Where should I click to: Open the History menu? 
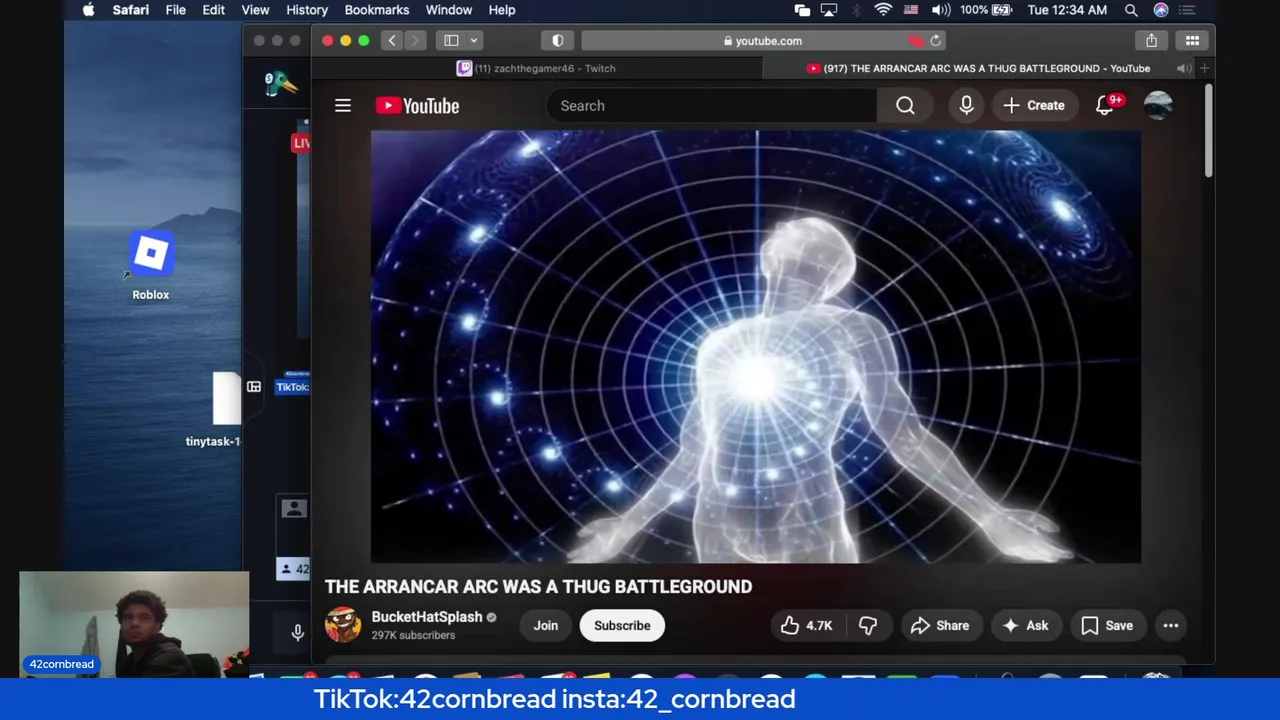pos(307,10)
